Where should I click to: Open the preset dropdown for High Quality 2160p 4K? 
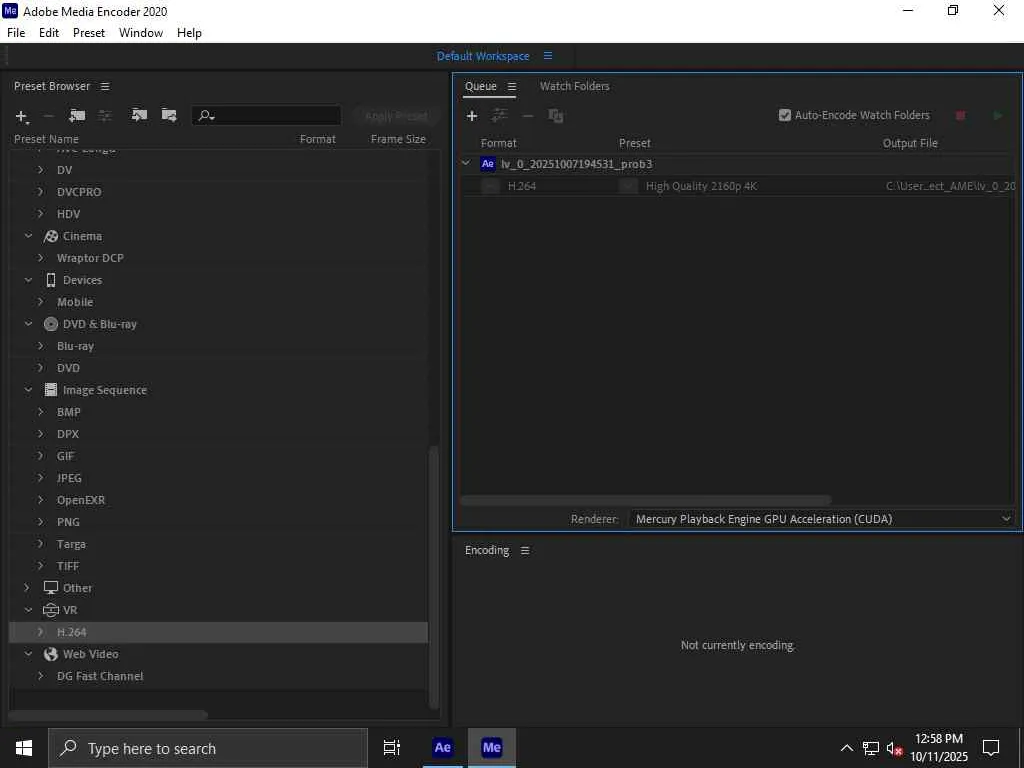pyautogui.click(x=628, y=187)
